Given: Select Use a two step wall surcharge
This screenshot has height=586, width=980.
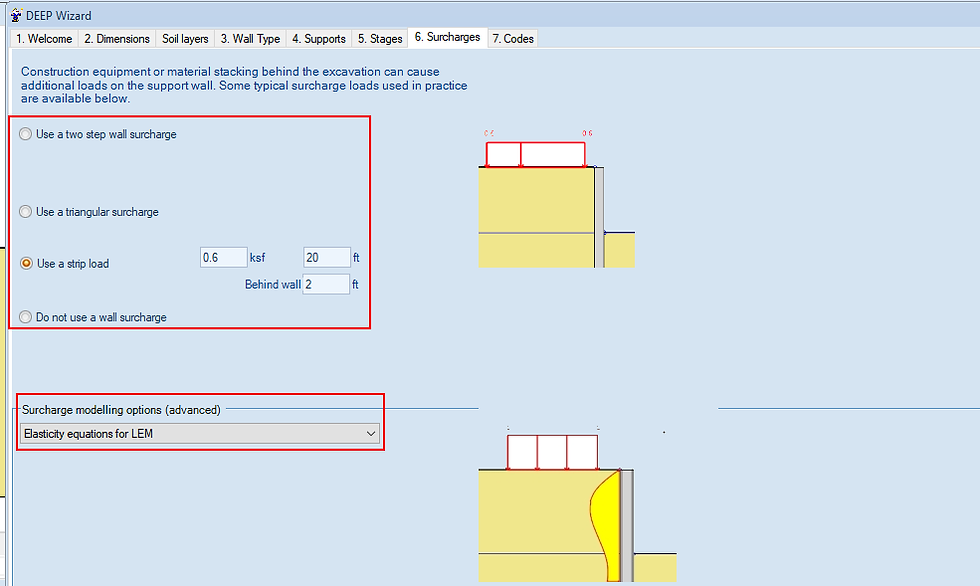Looking at the screenshot, I should coord(98,134).
